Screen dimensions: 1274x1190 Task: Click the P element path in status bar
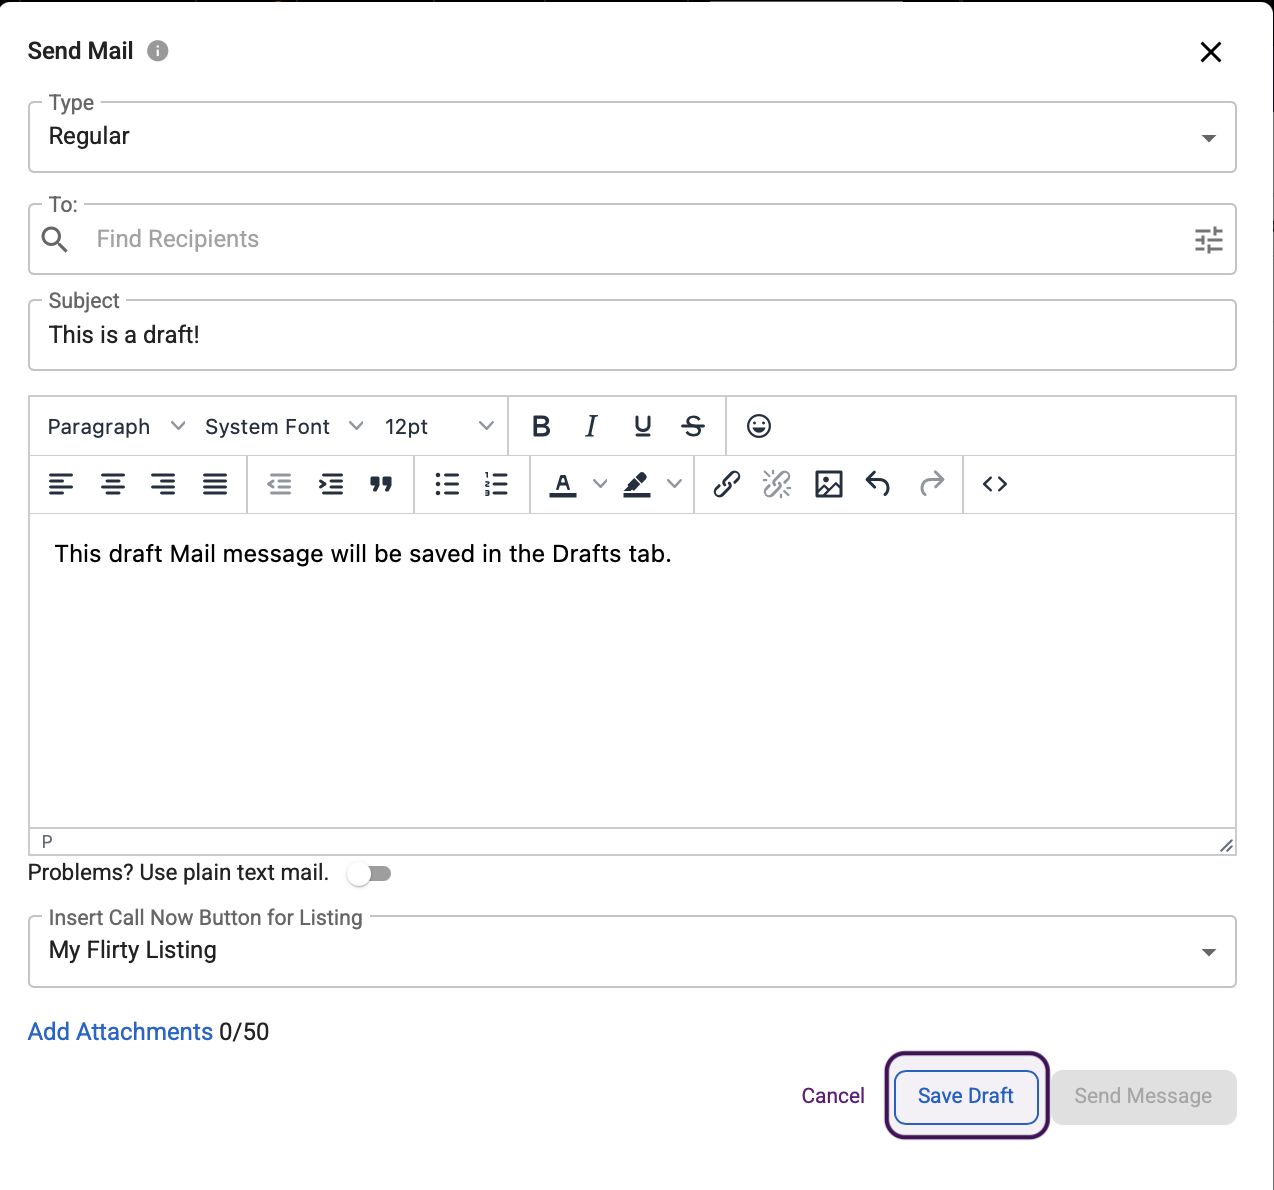click(47, 842)
